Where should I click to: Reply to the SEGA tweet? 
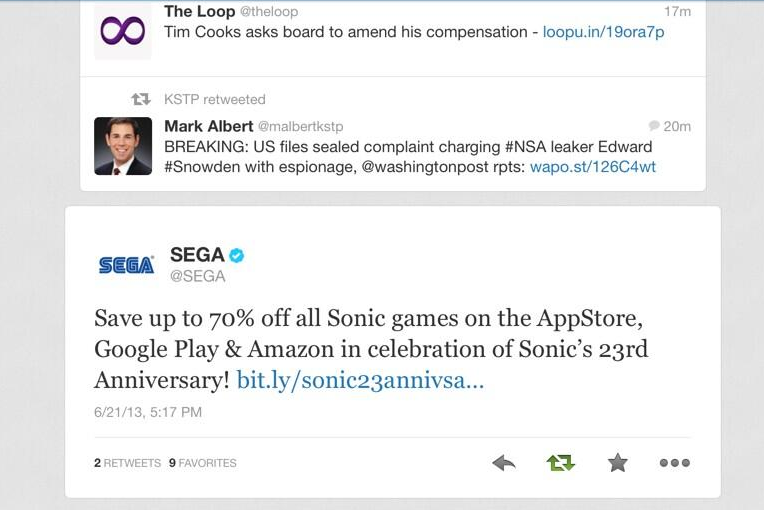(x=504, y=463)
